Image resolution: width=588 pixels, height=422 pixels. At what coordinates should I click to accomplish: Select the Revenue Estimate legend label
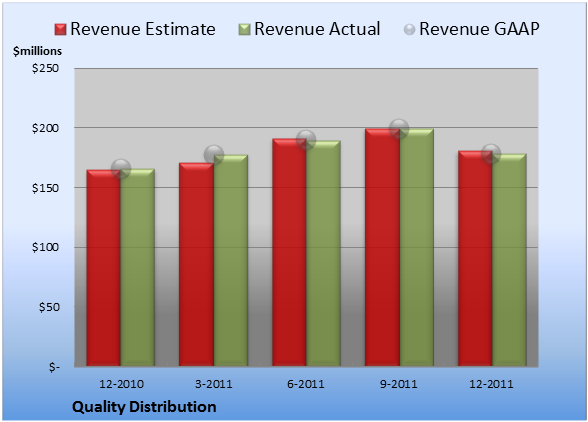point(143,29)
